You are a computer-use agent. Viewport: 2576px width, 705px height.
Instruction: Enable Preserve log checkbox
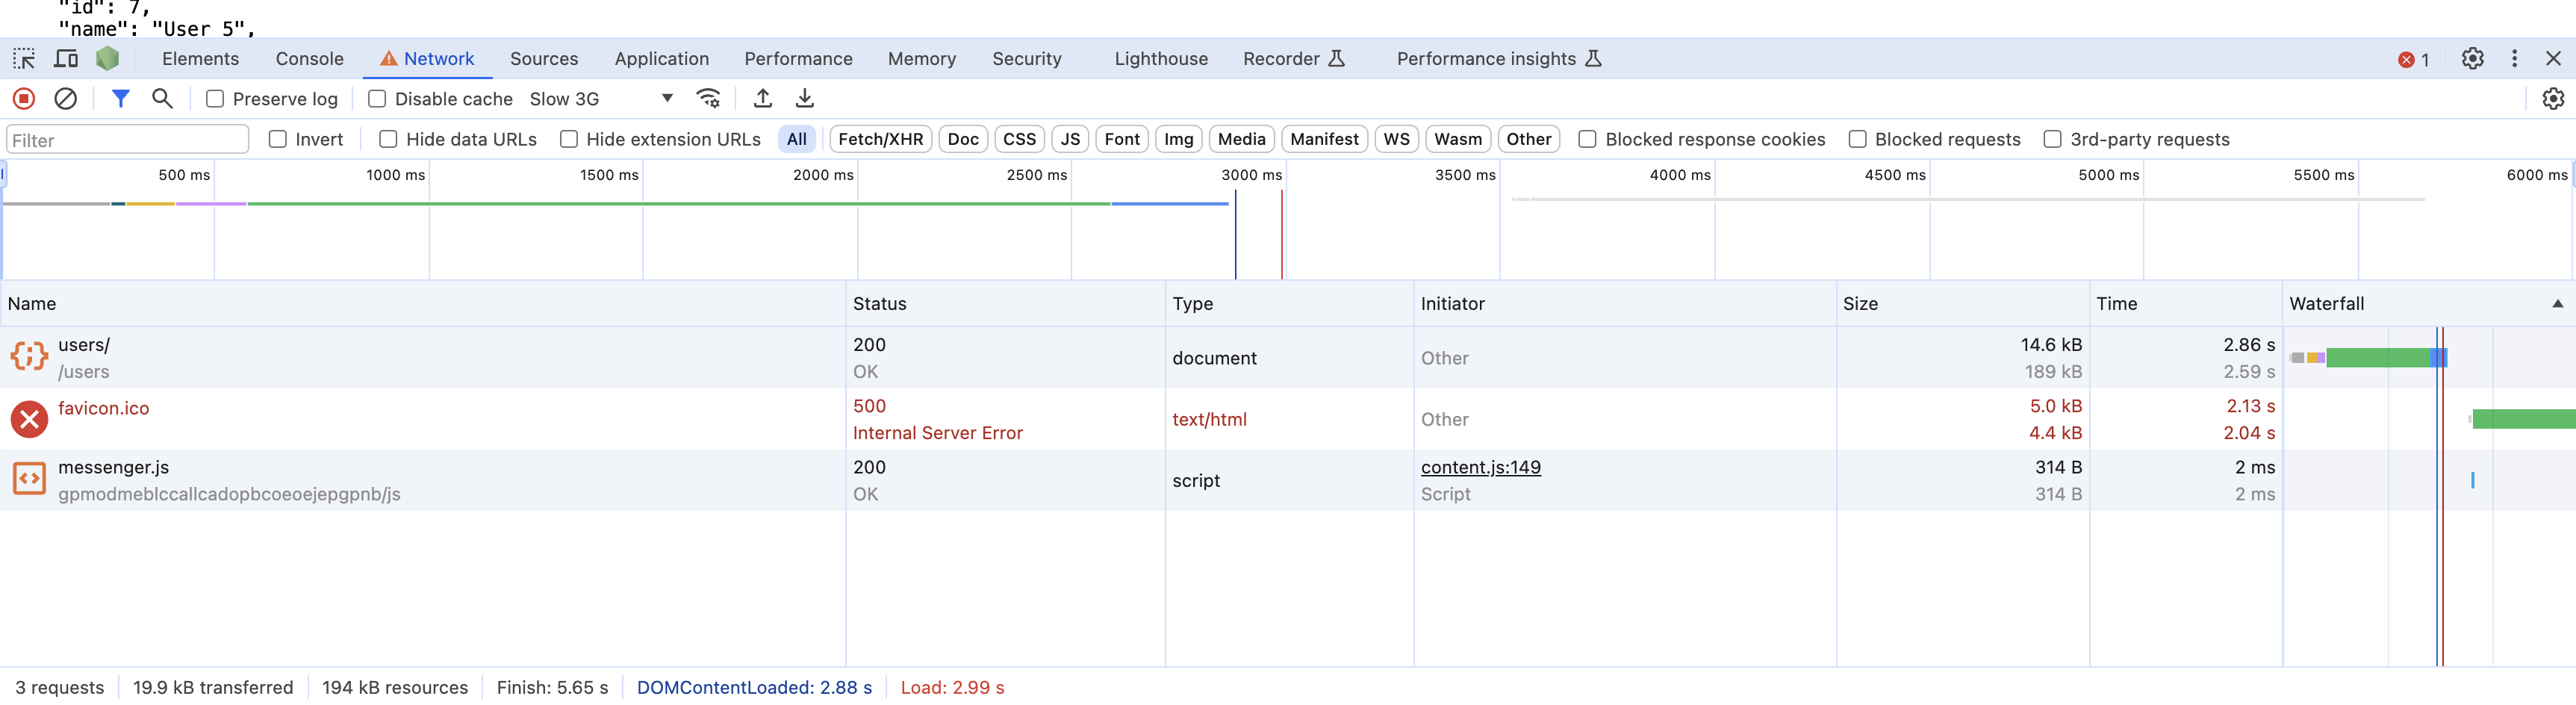pyautogui.click(x=215, y=99)
